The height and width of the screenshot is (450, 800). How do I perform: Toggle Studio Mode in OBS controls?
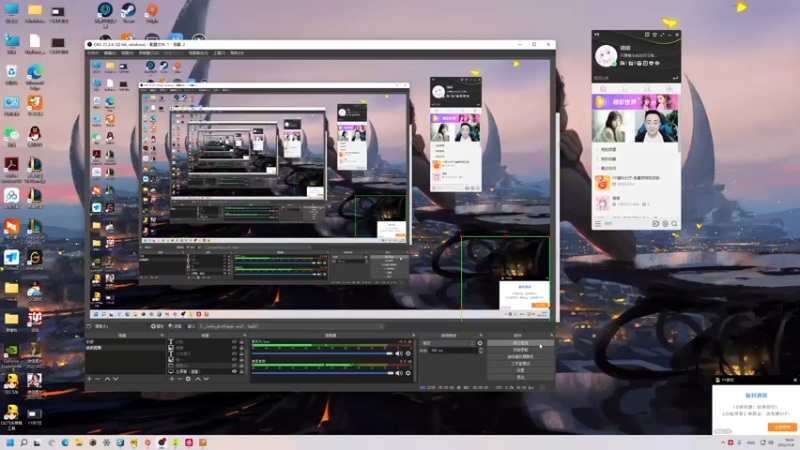[520, 363]
